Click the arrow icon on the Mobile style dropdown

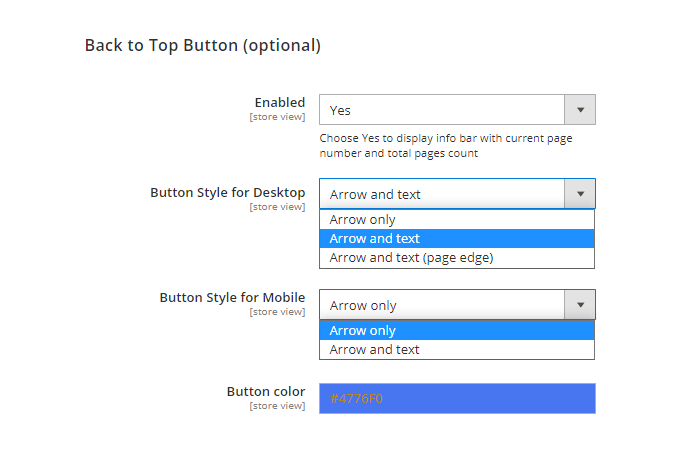tap(580, 305)
